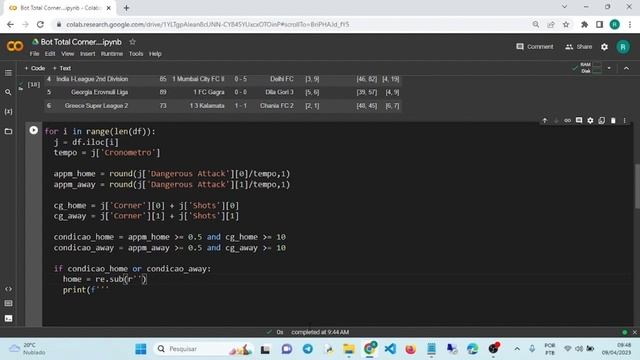Open the Insert menu

point(87,54)
